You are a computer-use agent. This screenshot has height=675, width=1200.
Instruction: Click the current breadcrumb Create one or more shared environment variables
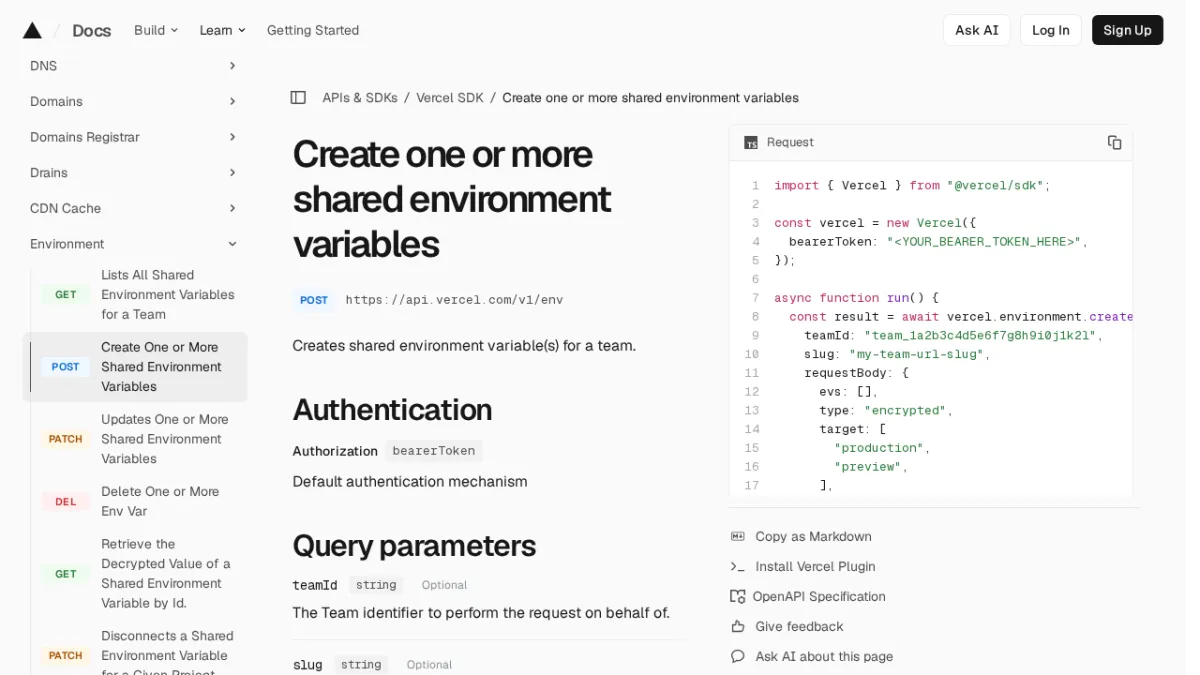pyautogui.click(x=650, y=98)
